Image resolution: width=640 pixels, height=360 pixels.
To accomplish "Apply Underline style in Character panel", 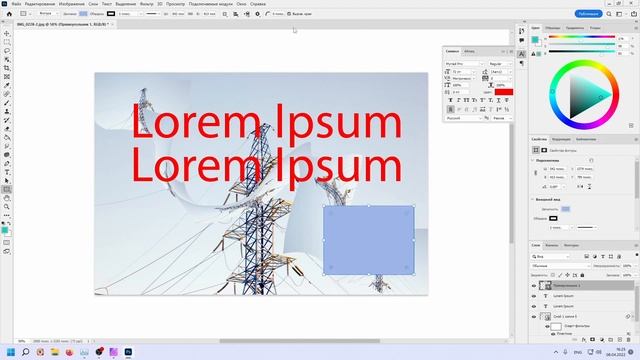I will coord(498,100).
